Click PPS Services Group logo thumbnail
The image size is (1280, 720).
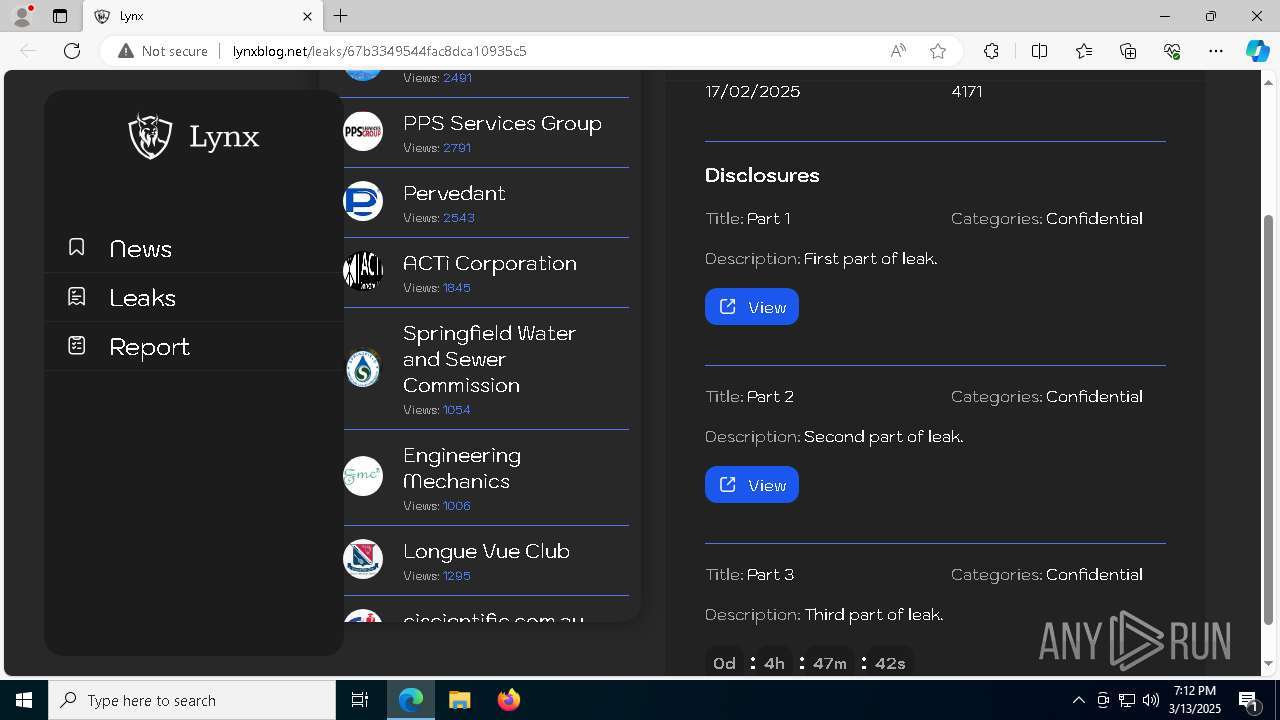point(363,131)
